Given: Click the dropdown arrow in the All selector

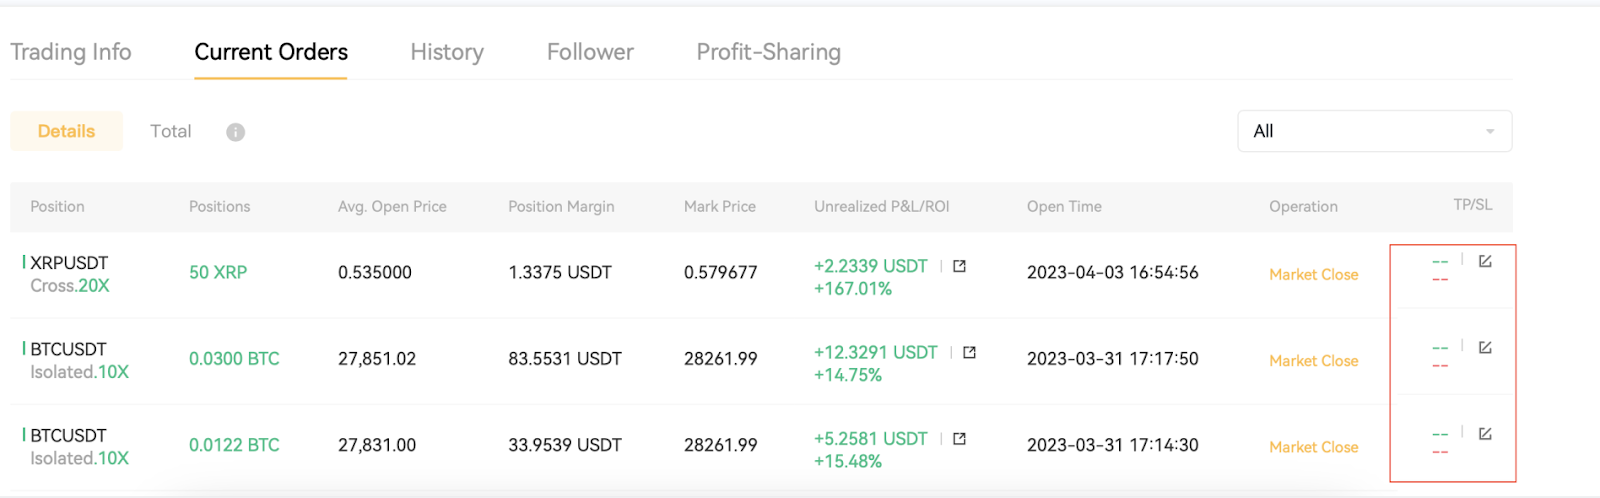Looking at the screenshot, I should click(x=1490, y=132).
